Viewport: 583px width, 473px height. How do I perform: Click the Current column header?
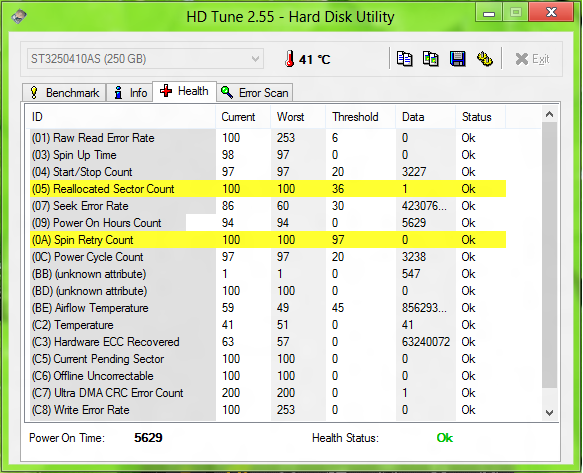pos(243,117)
